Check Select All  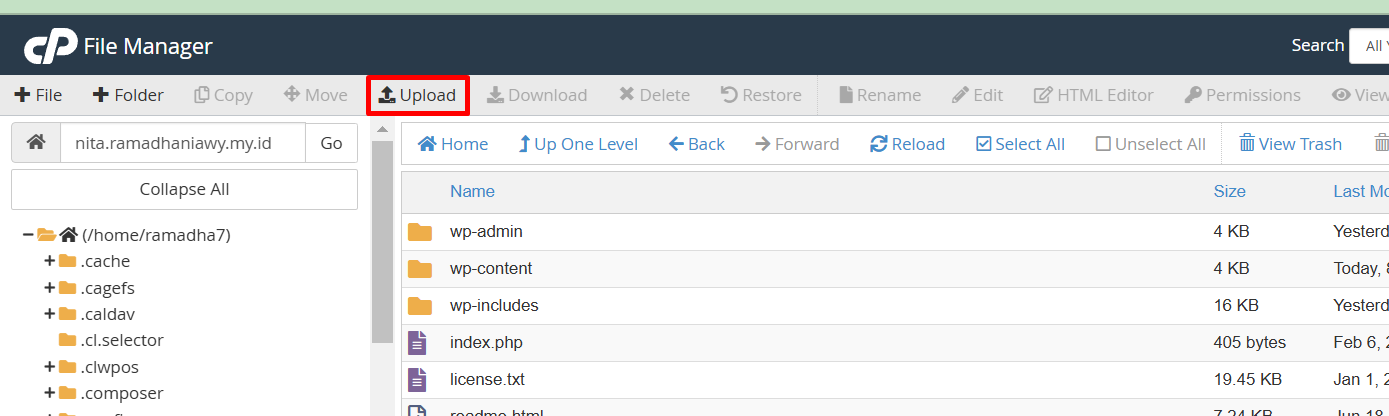coord(1020,144)
